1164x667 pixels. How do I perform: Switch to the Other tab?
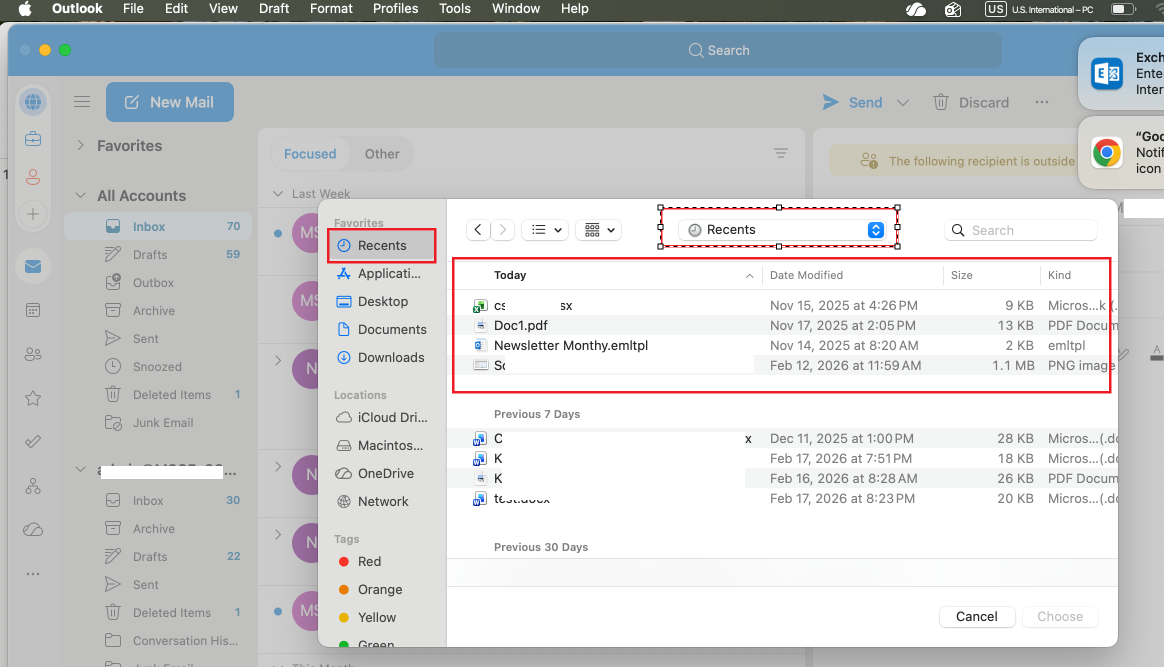[x=382, y=154]
